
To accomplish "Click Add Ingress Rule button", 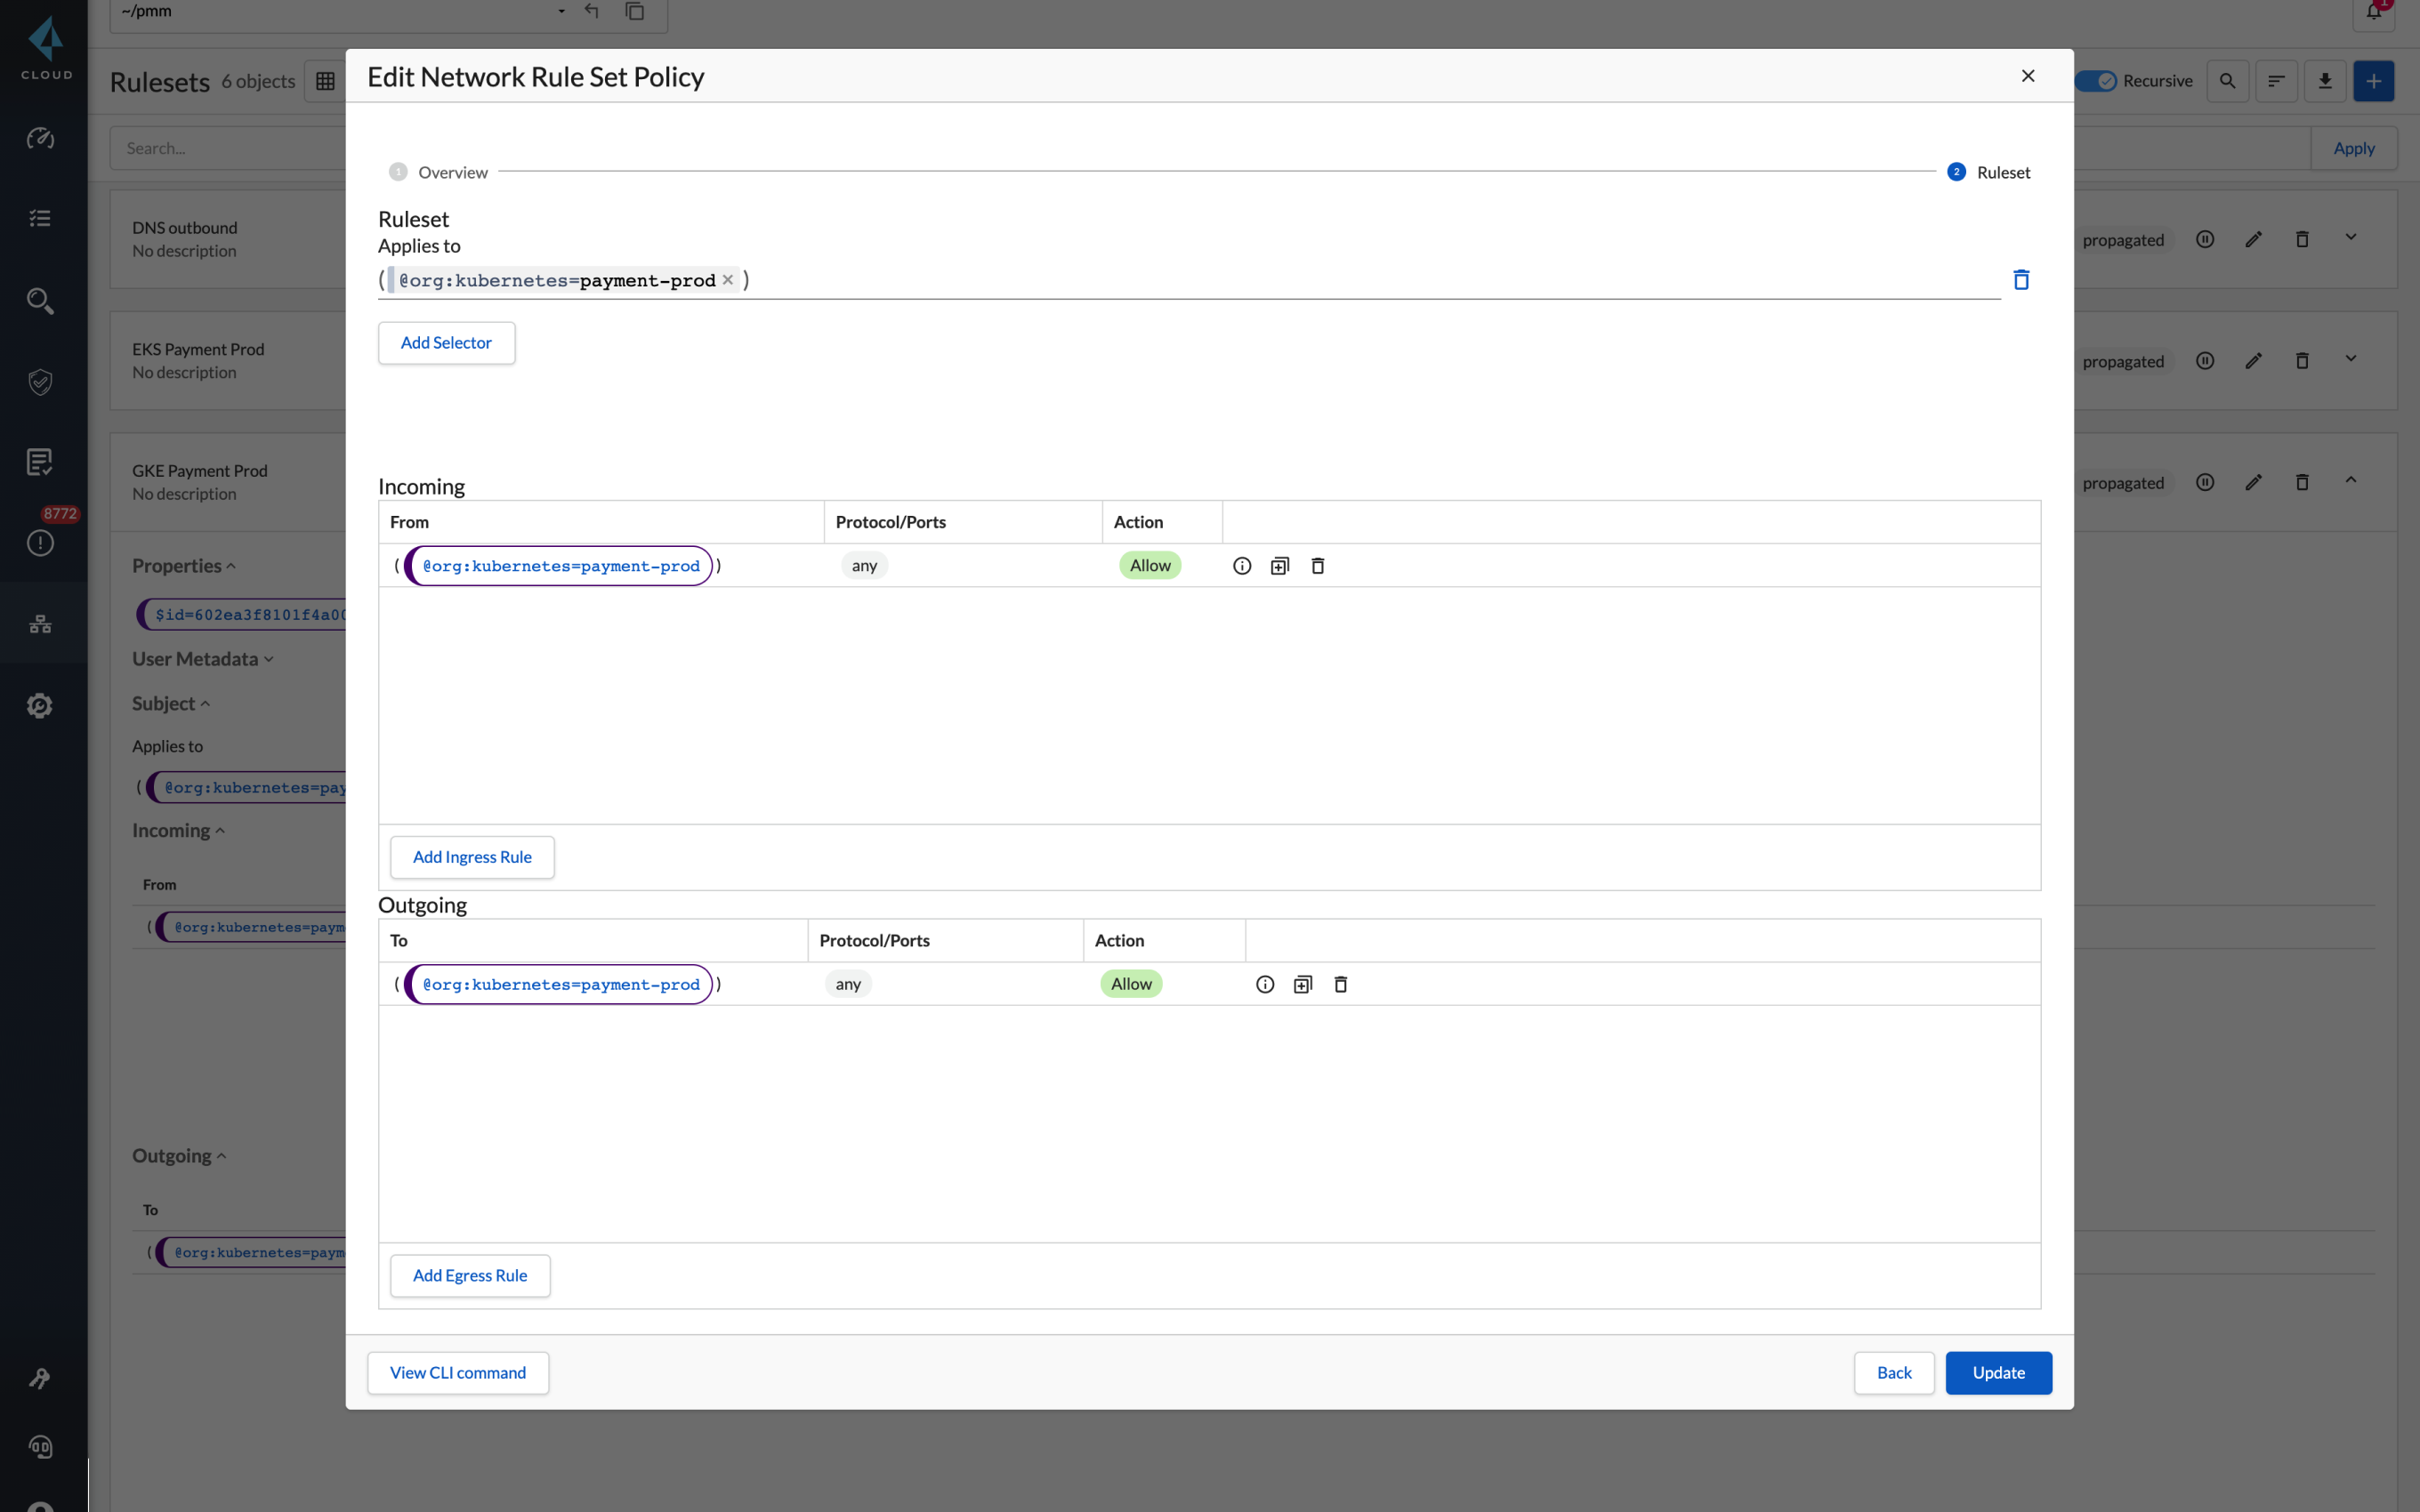I will (472, 857).
